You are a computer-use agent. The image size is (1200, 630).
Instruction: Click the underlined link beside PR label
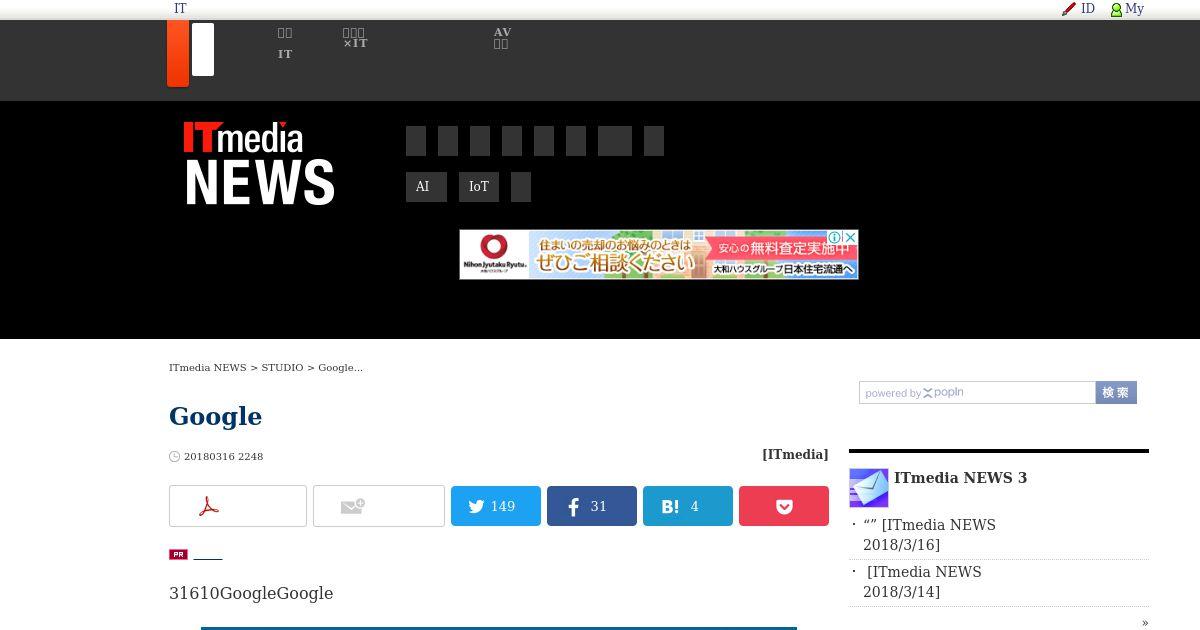pyautogui.click(x=208, y=554)
